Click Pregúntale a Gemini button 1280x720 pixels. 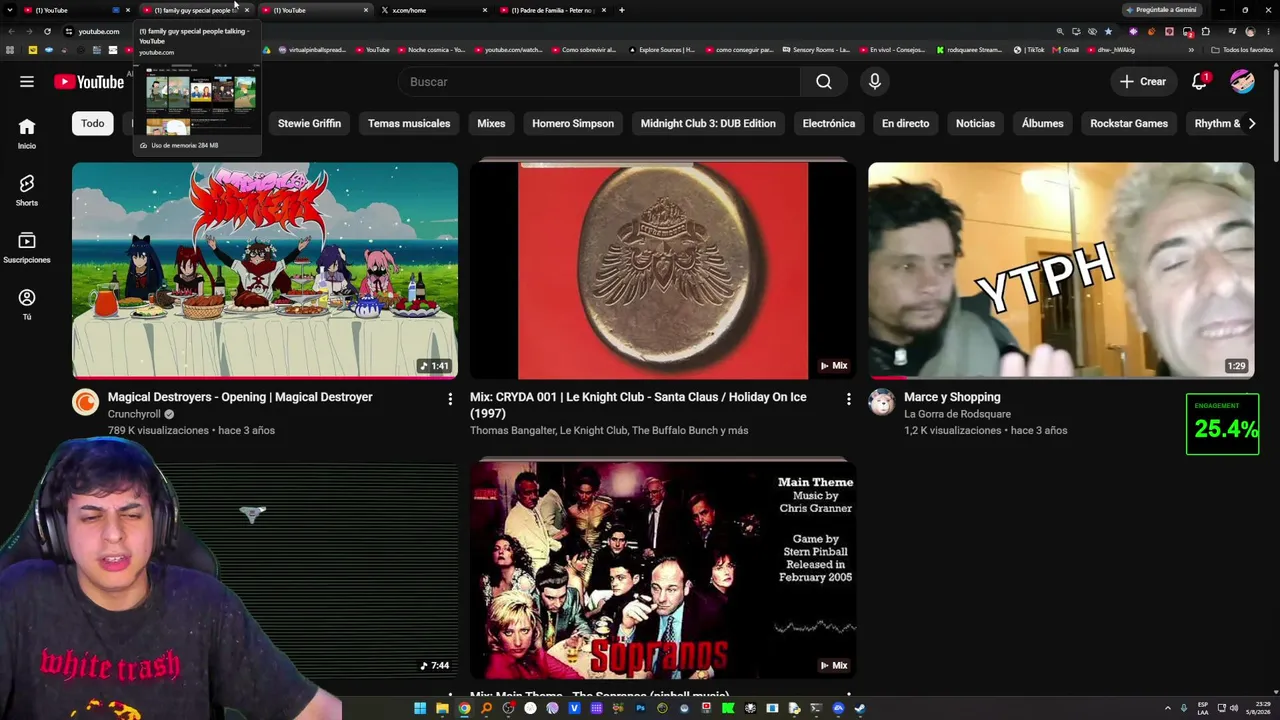coord(1162,10)
